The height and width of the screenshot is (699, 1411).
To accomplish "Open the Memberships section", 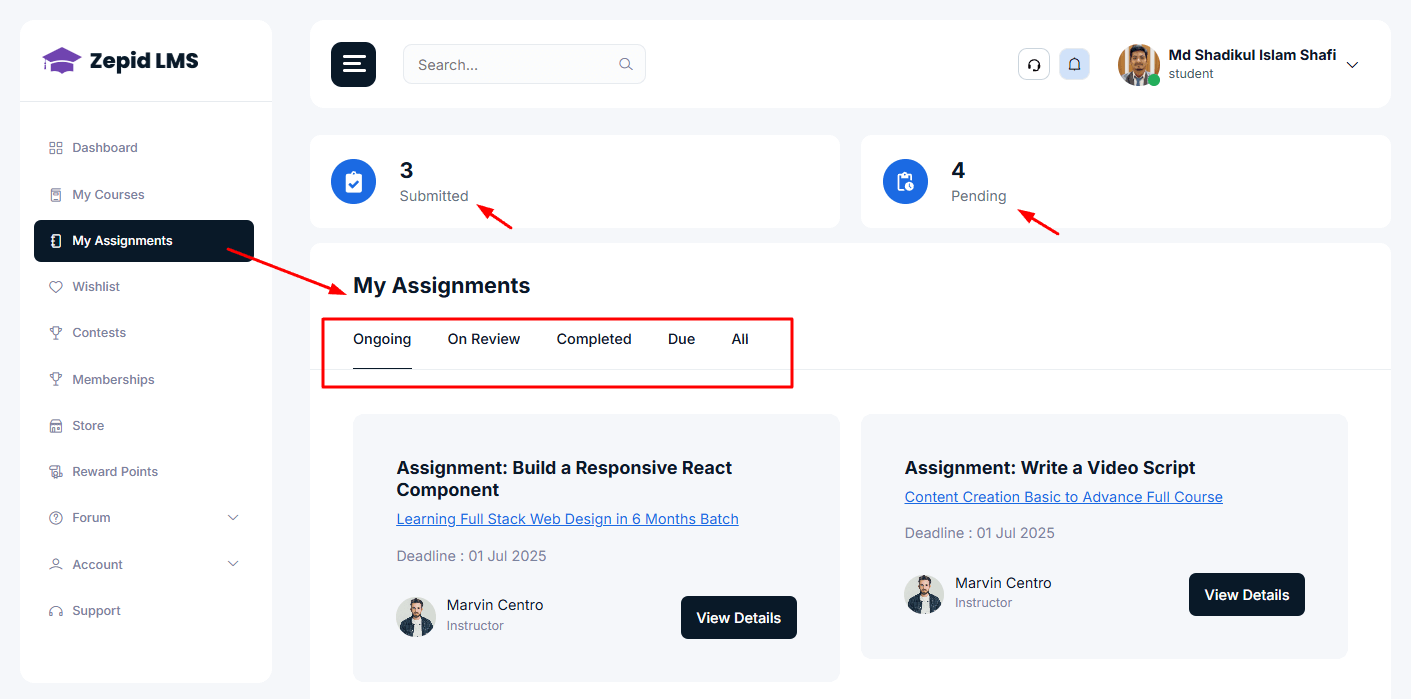I will click(x=113, y=379).
